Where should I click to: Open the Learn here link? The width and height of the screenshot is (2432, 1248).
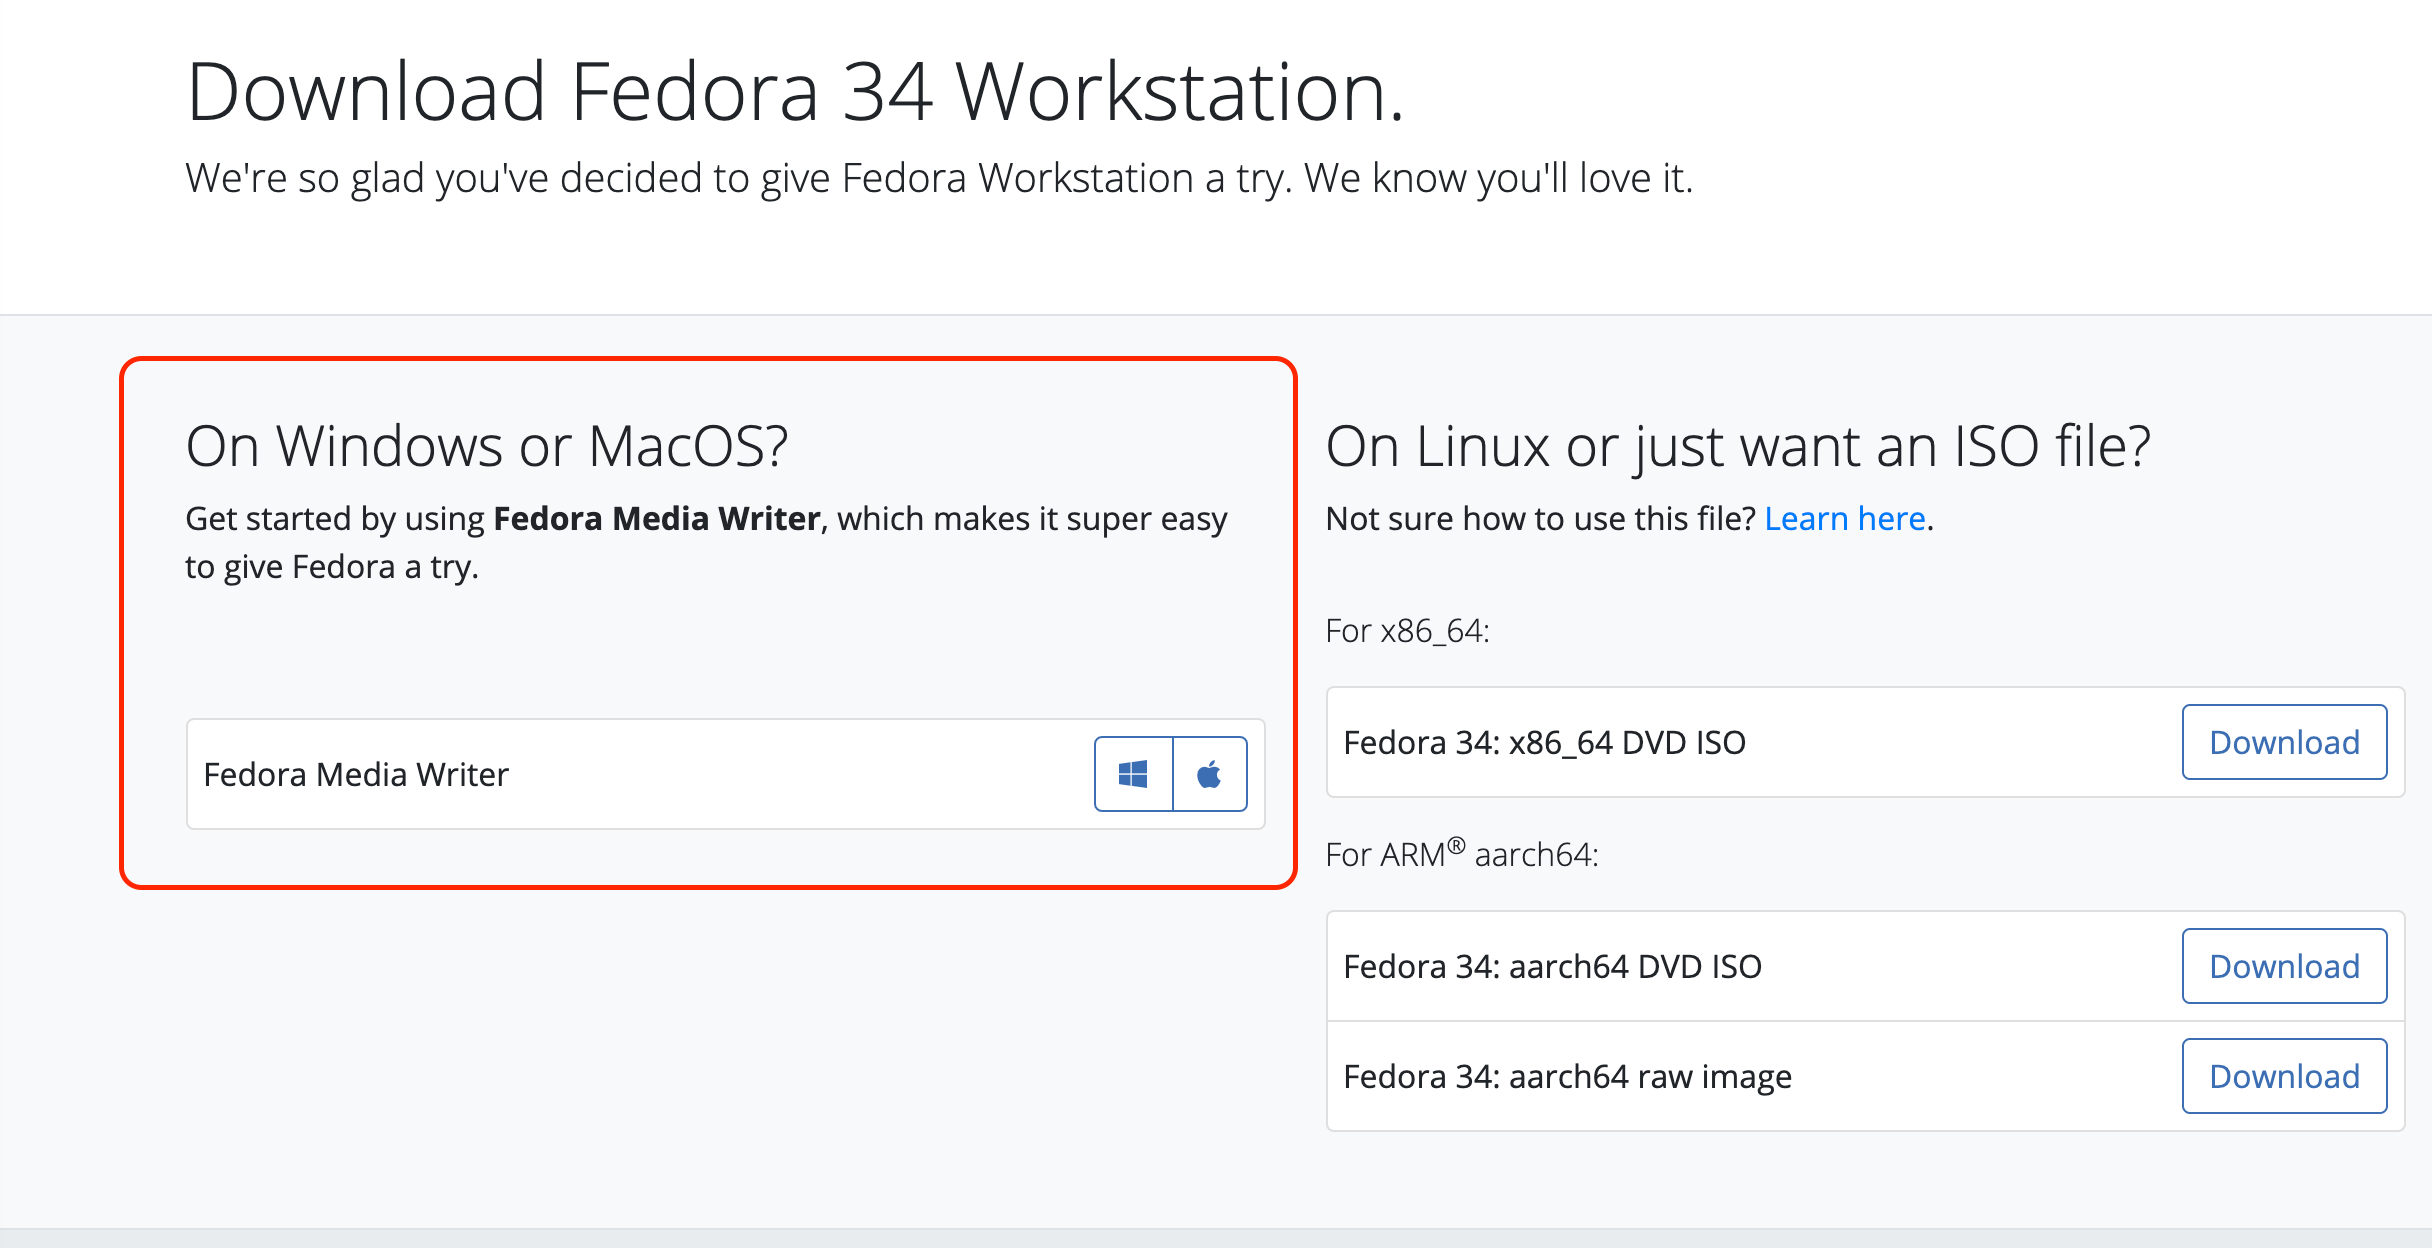[1845, 518]
